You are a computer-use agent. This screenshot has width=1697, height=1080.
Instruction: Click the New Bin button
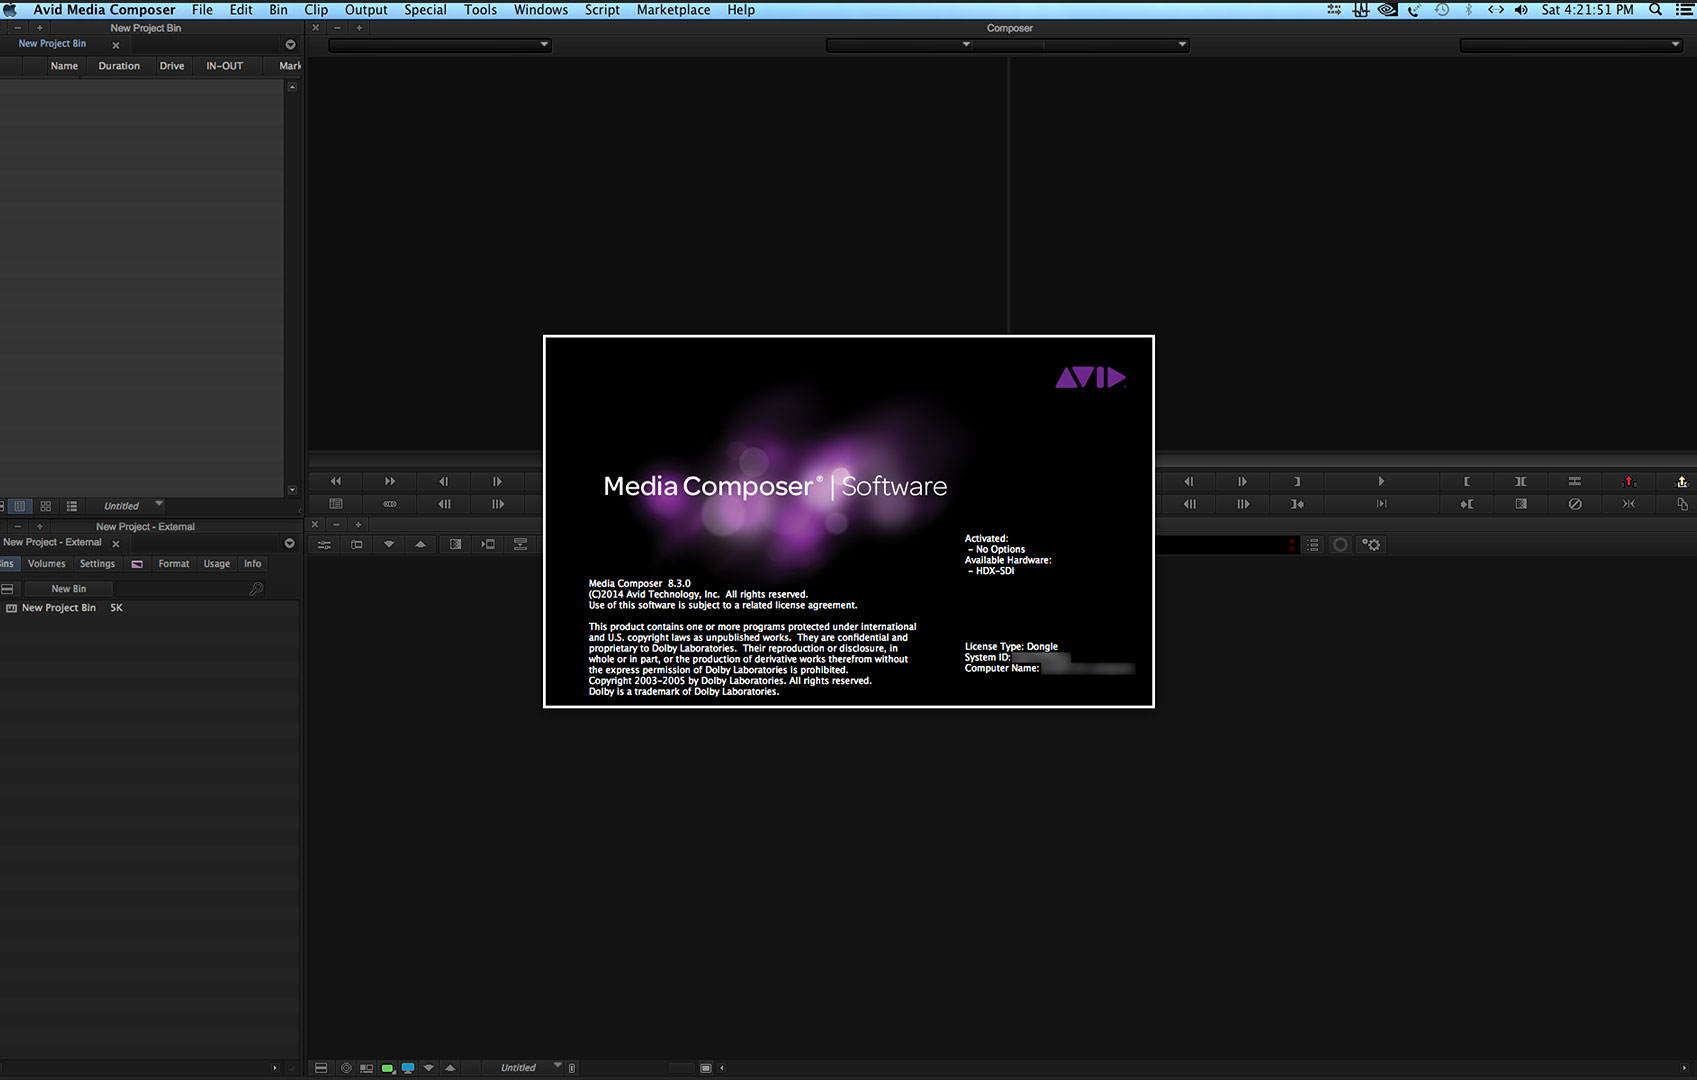[x=69, y=589]
